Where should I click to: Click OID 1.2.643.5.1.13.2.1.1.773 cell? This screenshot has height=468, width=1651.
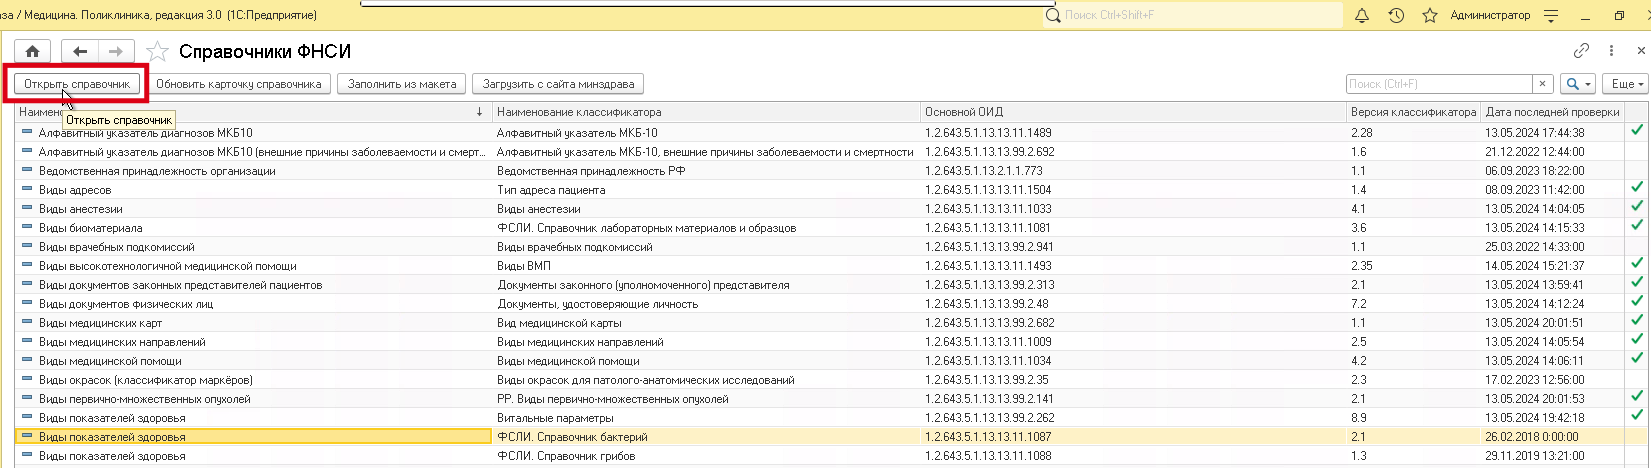click(x=1133, y=170)
